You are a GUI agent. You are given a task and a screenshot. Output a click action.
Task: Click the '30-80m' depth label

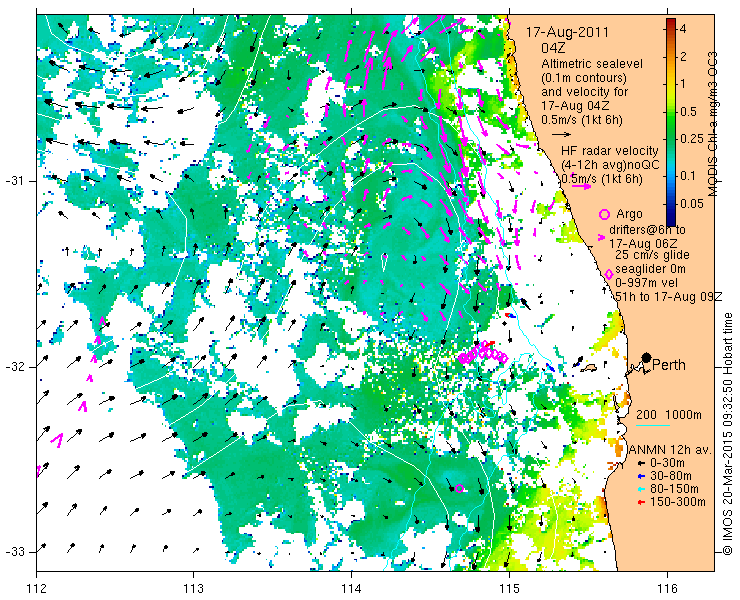point(671,476)
